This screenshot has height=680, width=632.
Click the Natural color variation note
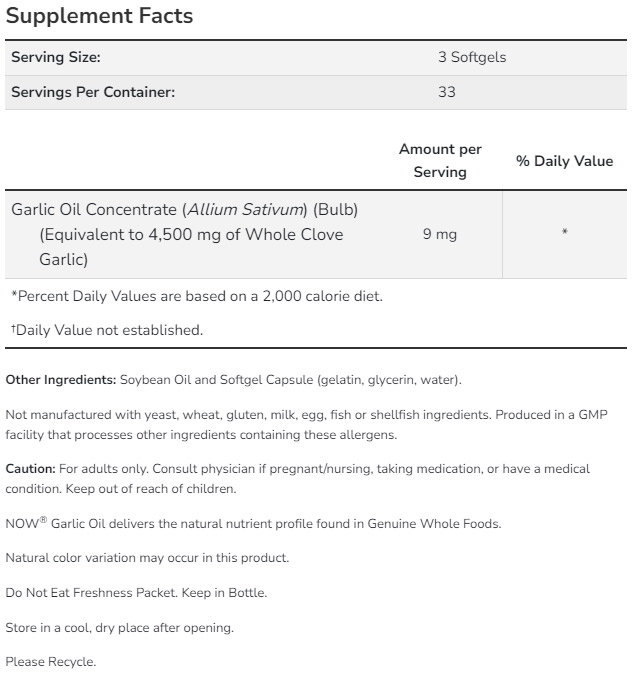pyautogui.click(x=147, y=558)
